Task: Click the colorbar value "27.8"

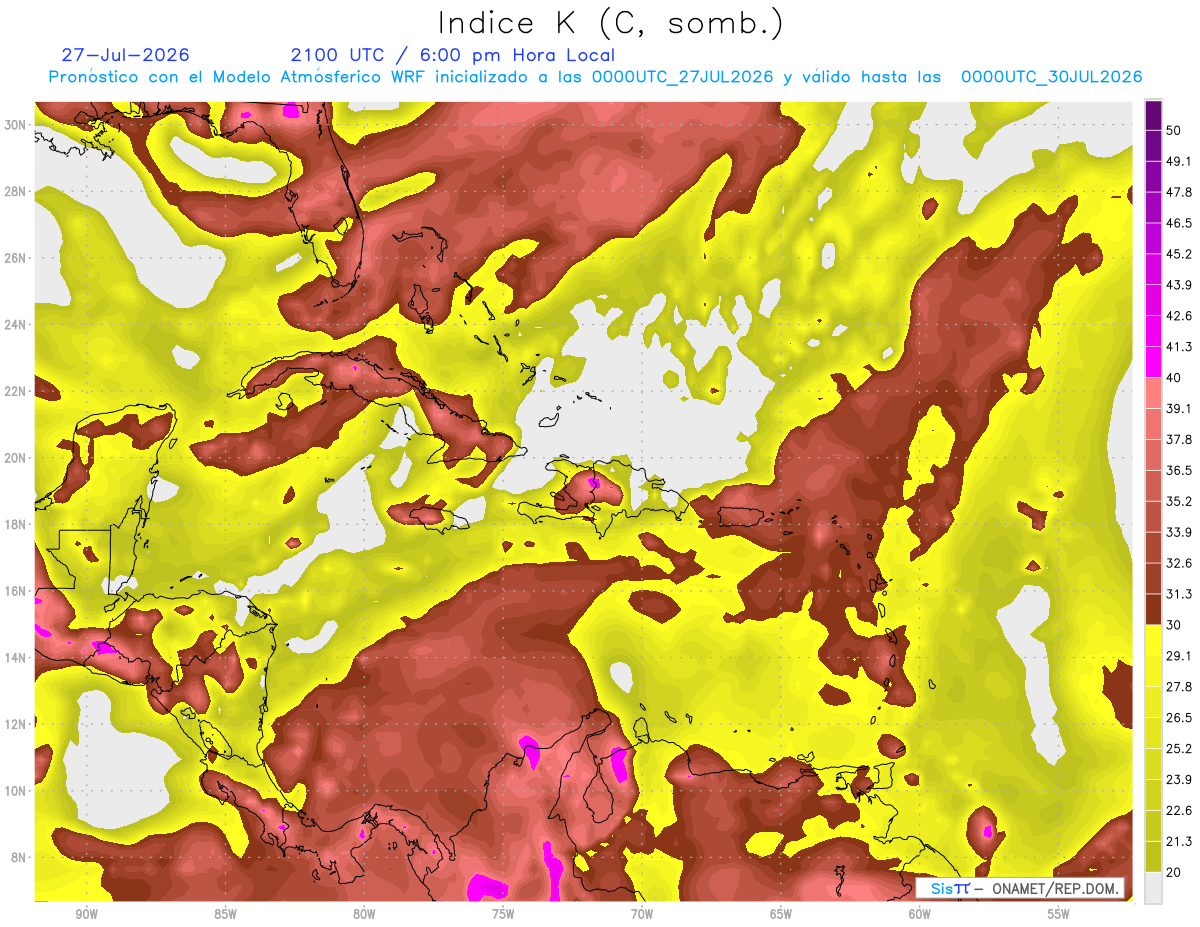Action: click(x=1180, y=687)
